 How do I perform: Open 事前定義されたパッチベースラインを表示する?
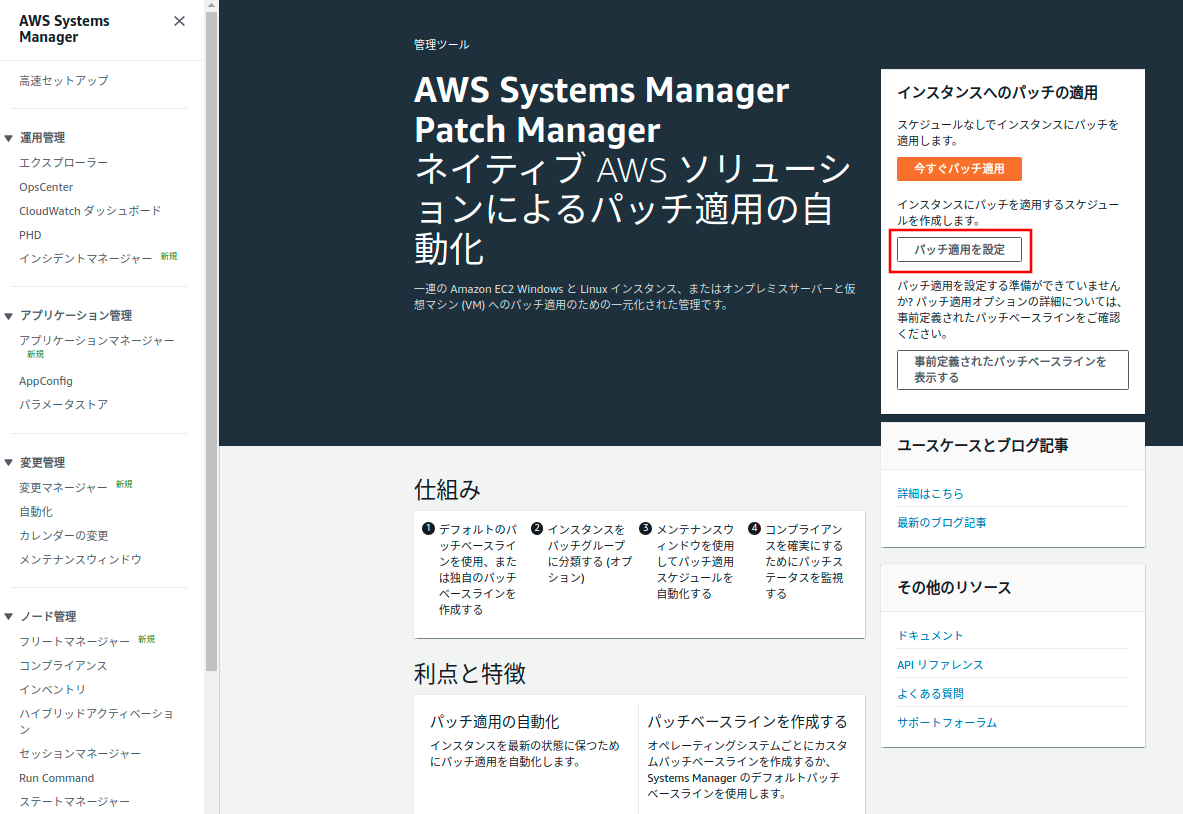[1012, 370]
